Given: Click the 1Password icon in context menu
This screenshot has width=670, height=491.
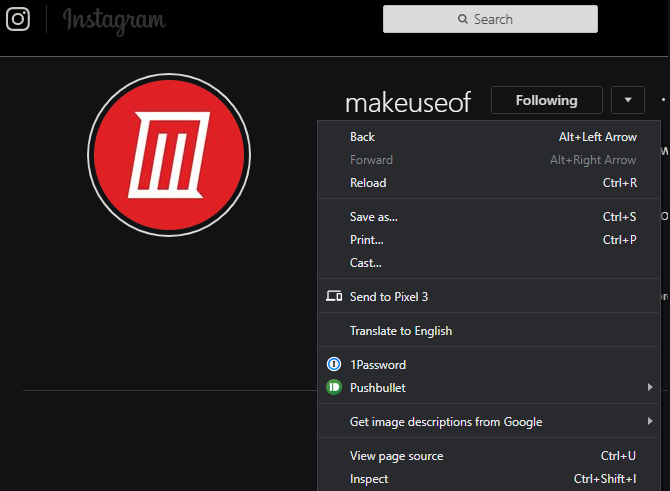Looking at the screenshot, I should pyautogui.click(x=334, y=365).
